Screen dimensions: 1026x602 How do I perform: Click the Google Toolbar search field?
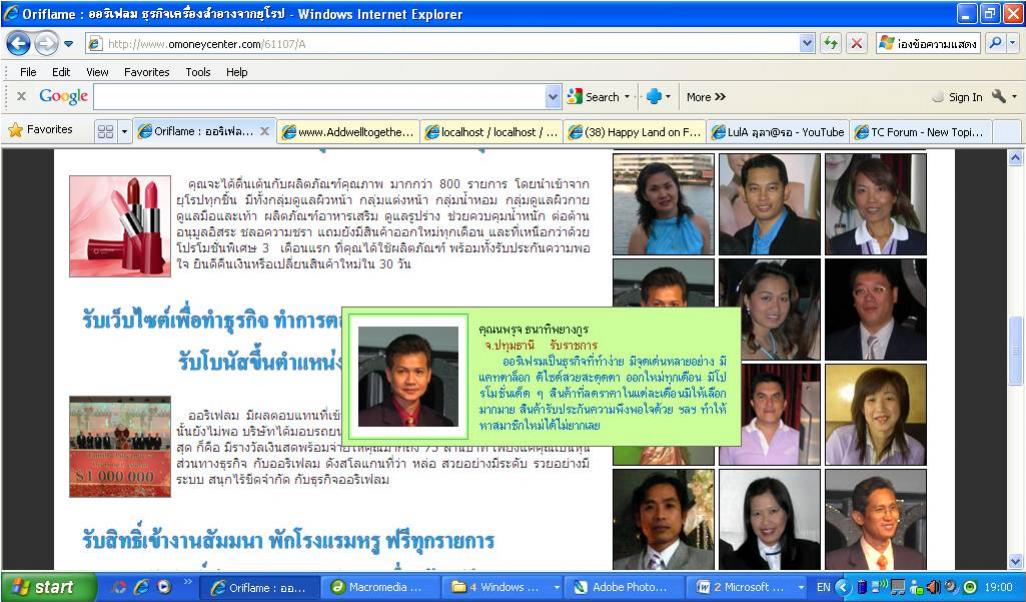click(320, 97)
